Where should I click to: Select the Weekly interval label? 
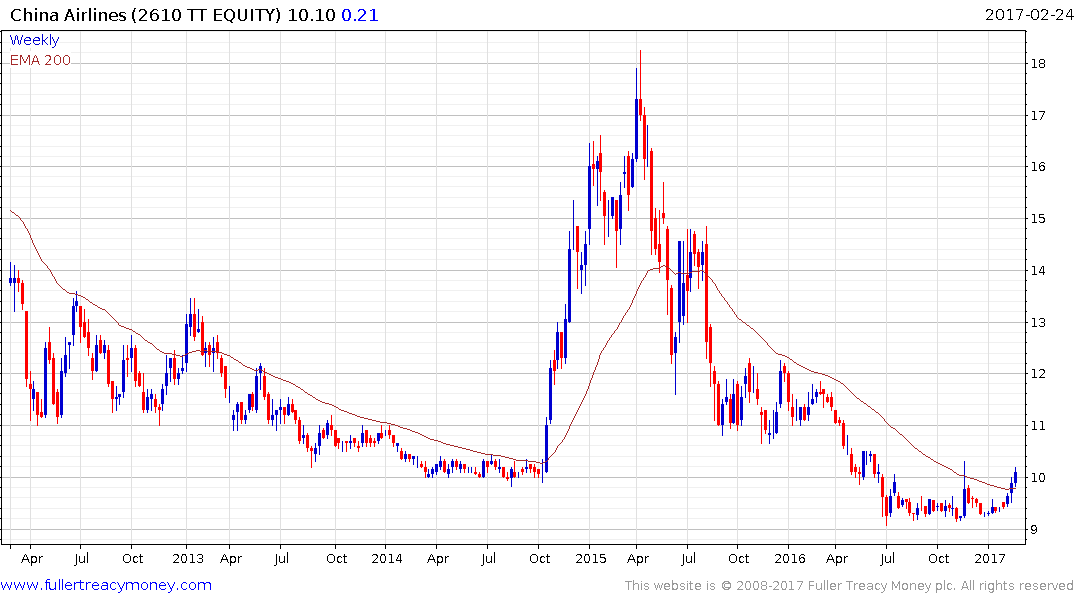(34, 40)
